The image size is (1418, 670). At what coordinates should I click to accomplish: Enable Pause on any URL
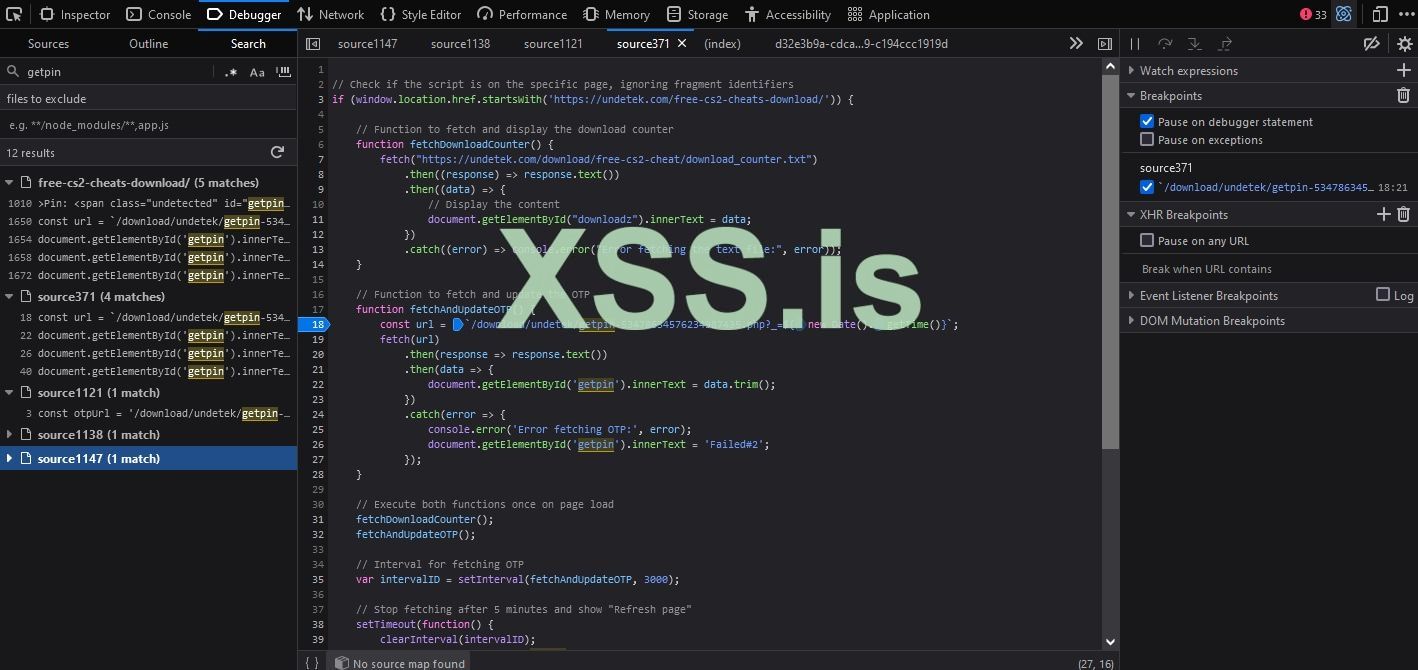1147,240
